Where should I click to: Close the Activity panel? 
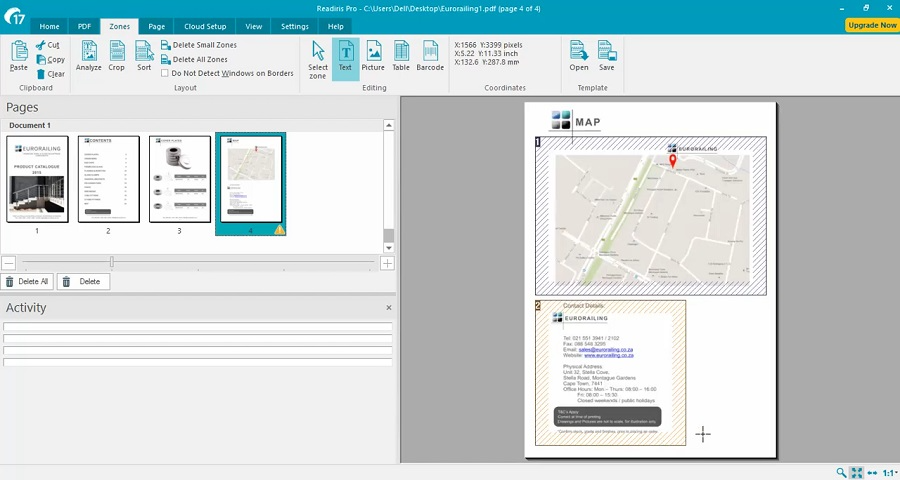(x=389, y=308)
